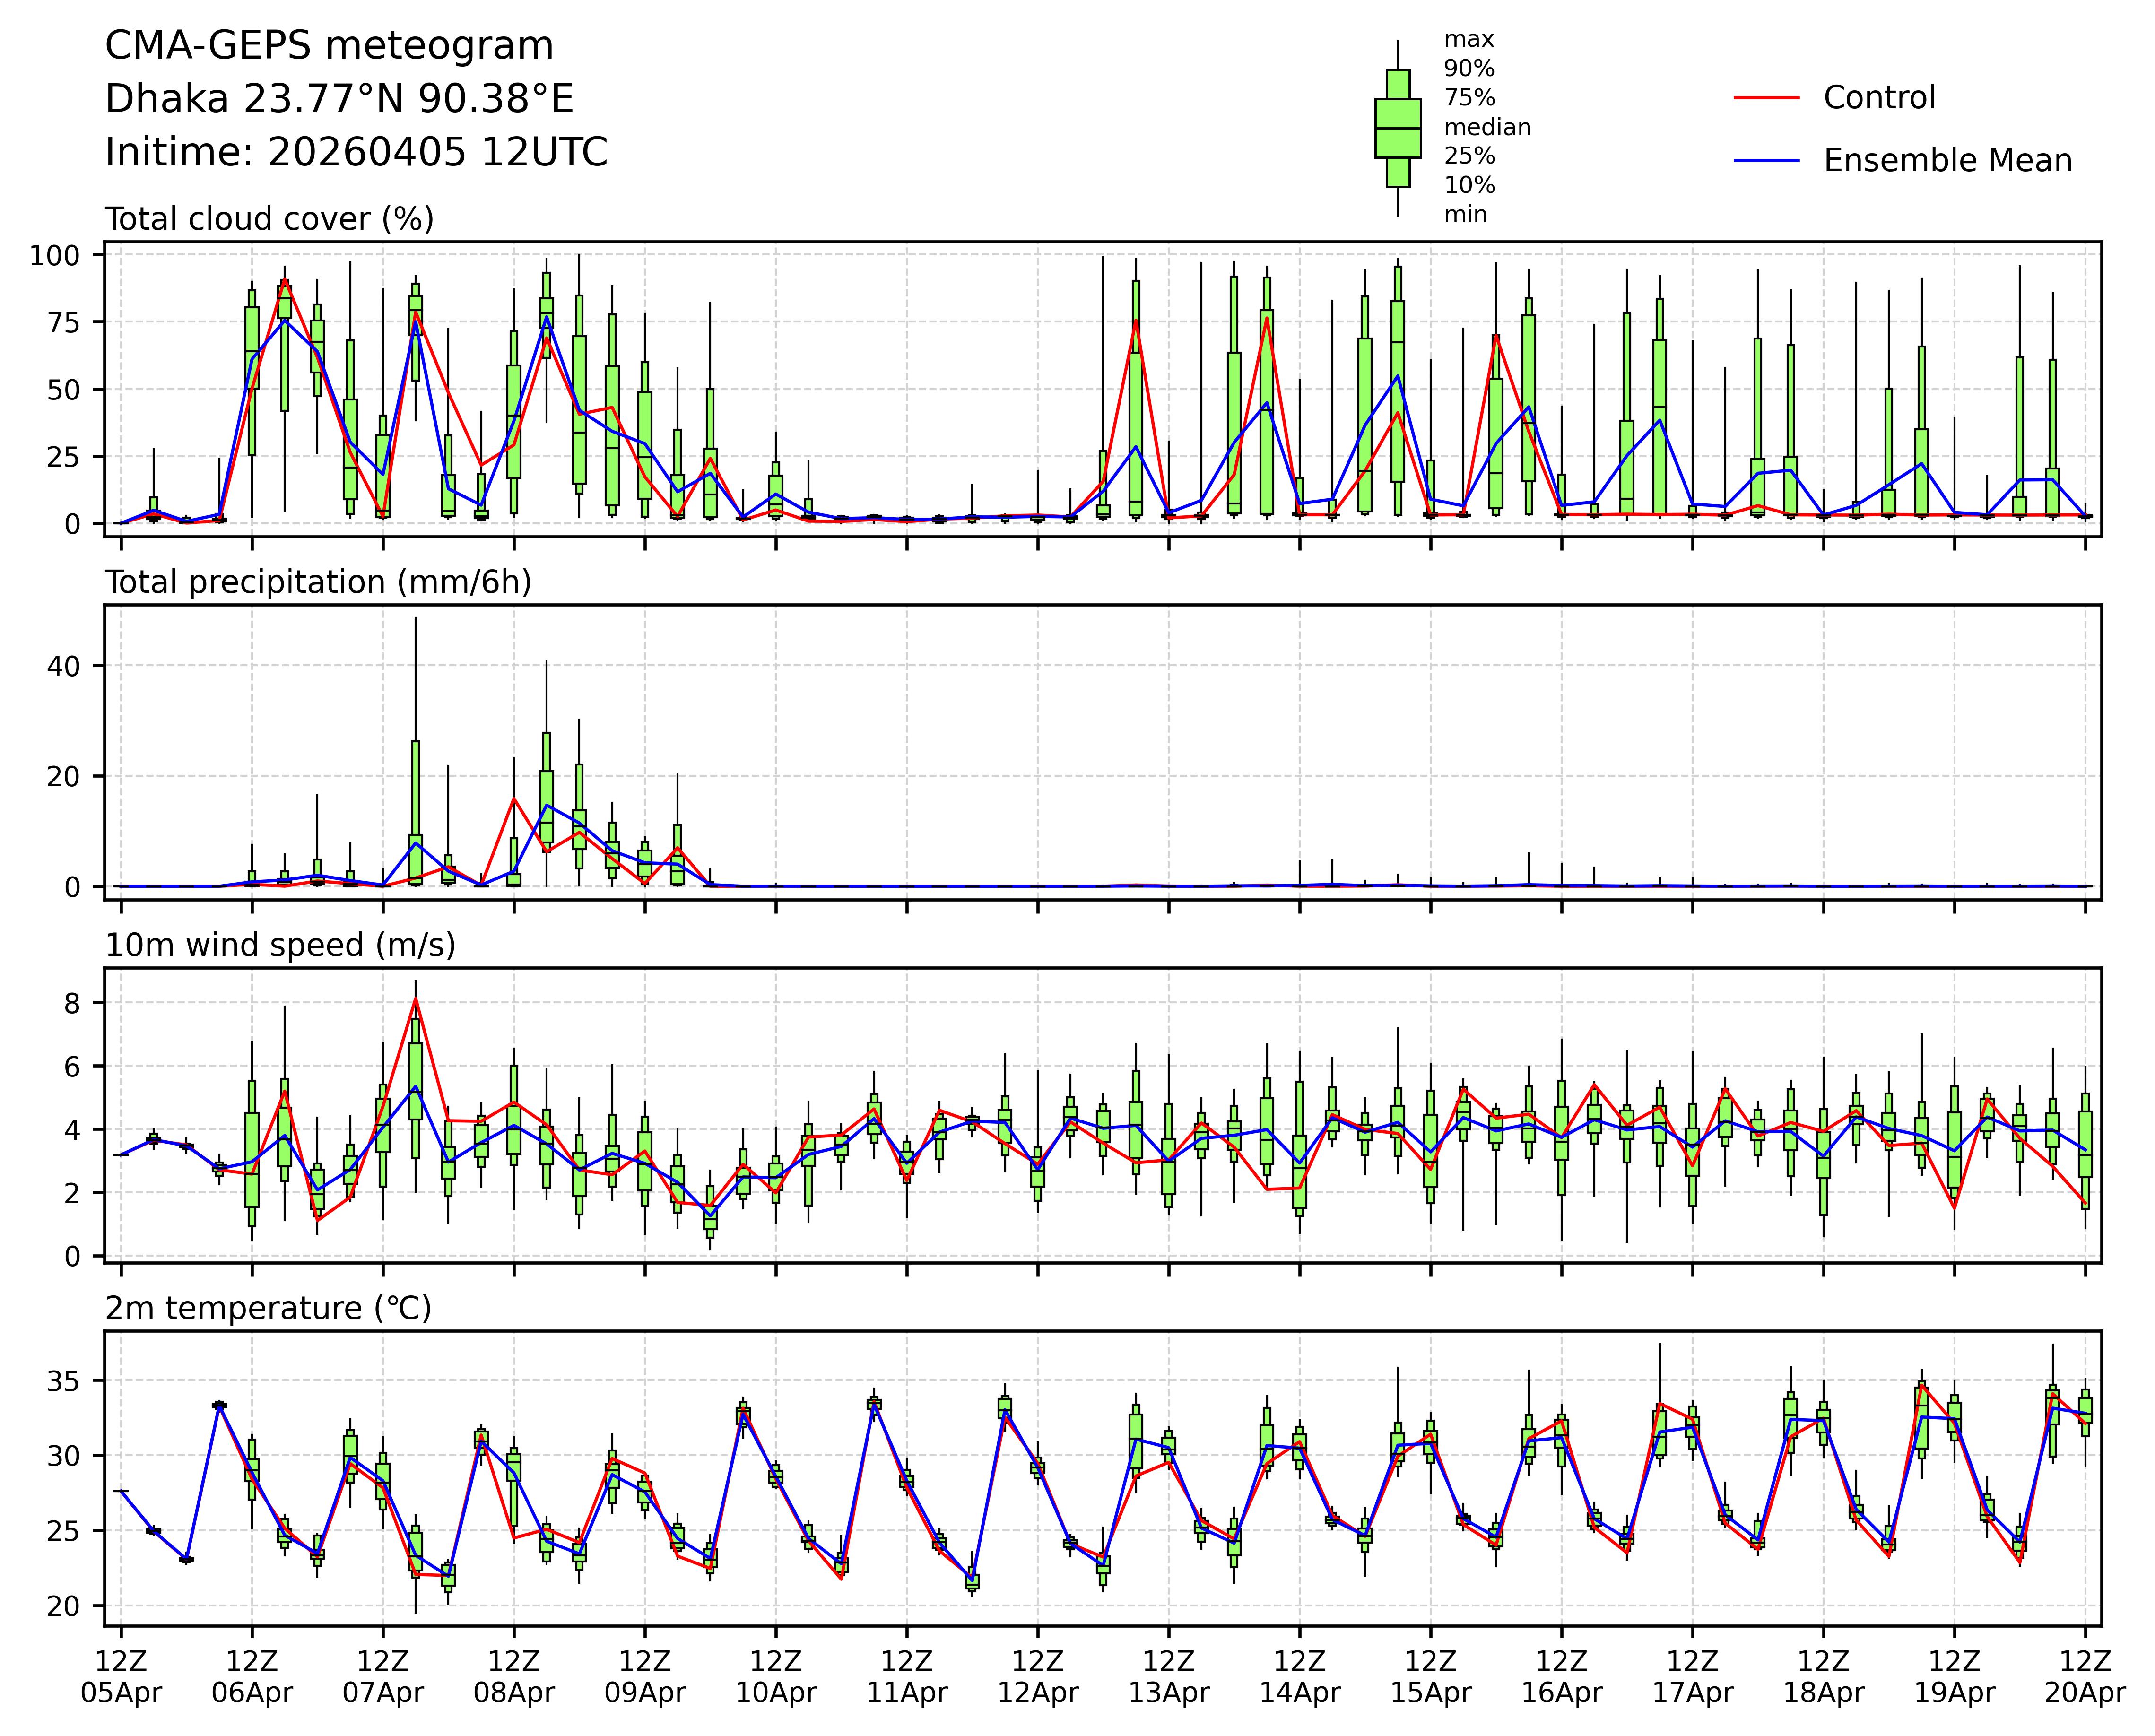Click the red Control legend line

click(x=1766, y=98)
